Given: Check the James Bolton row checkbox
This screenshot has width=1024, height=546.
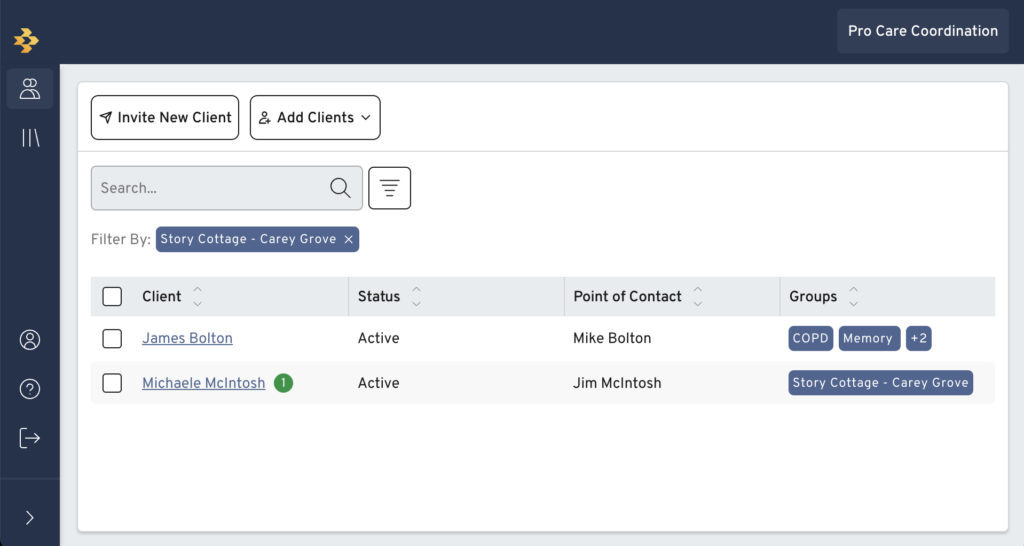Looking at the screenshot, I should pyautogui.click(x=112, y=338).
